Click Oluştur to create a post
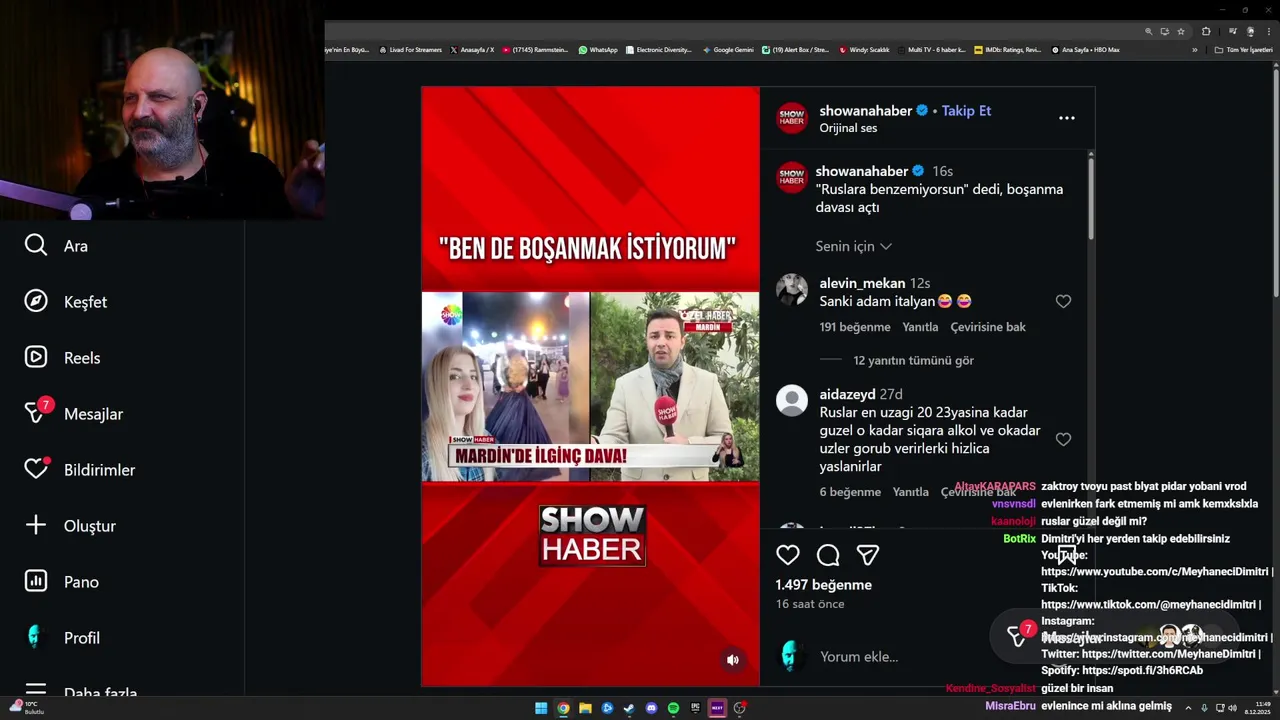 tap(70, 526)
